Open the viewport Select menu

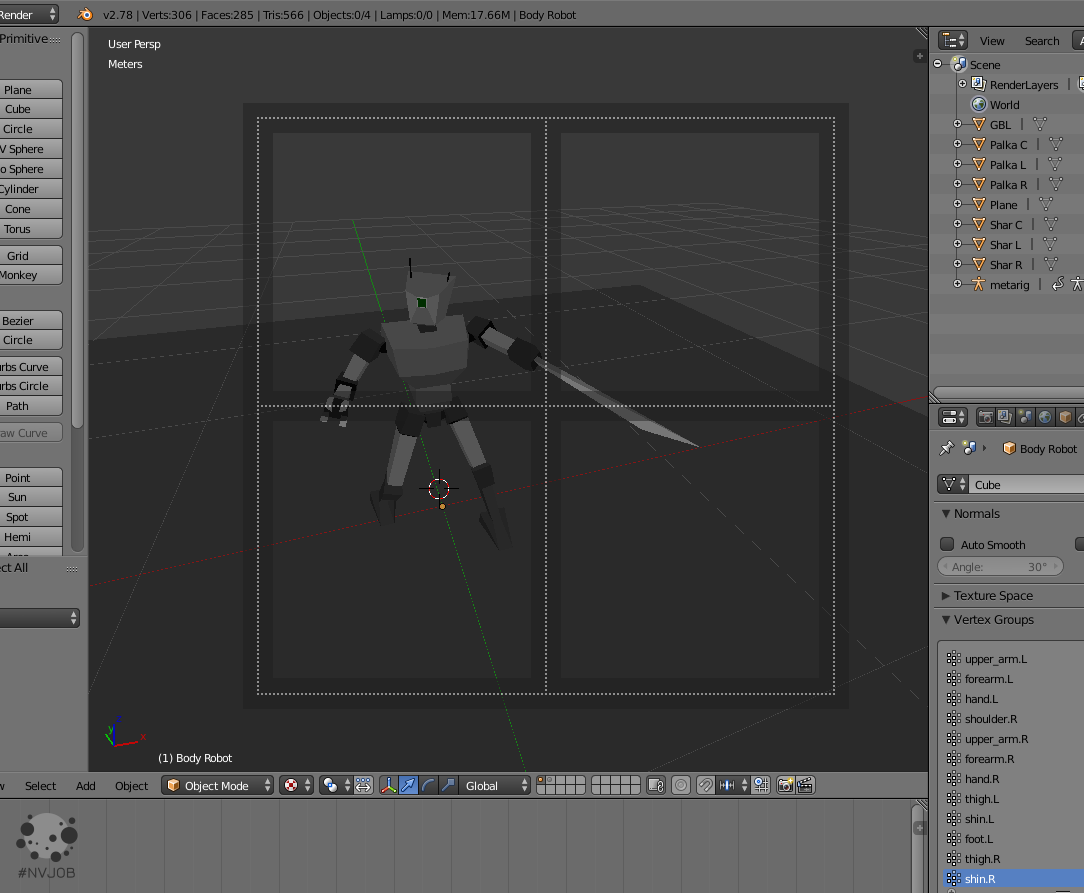(x=40, y=786)
